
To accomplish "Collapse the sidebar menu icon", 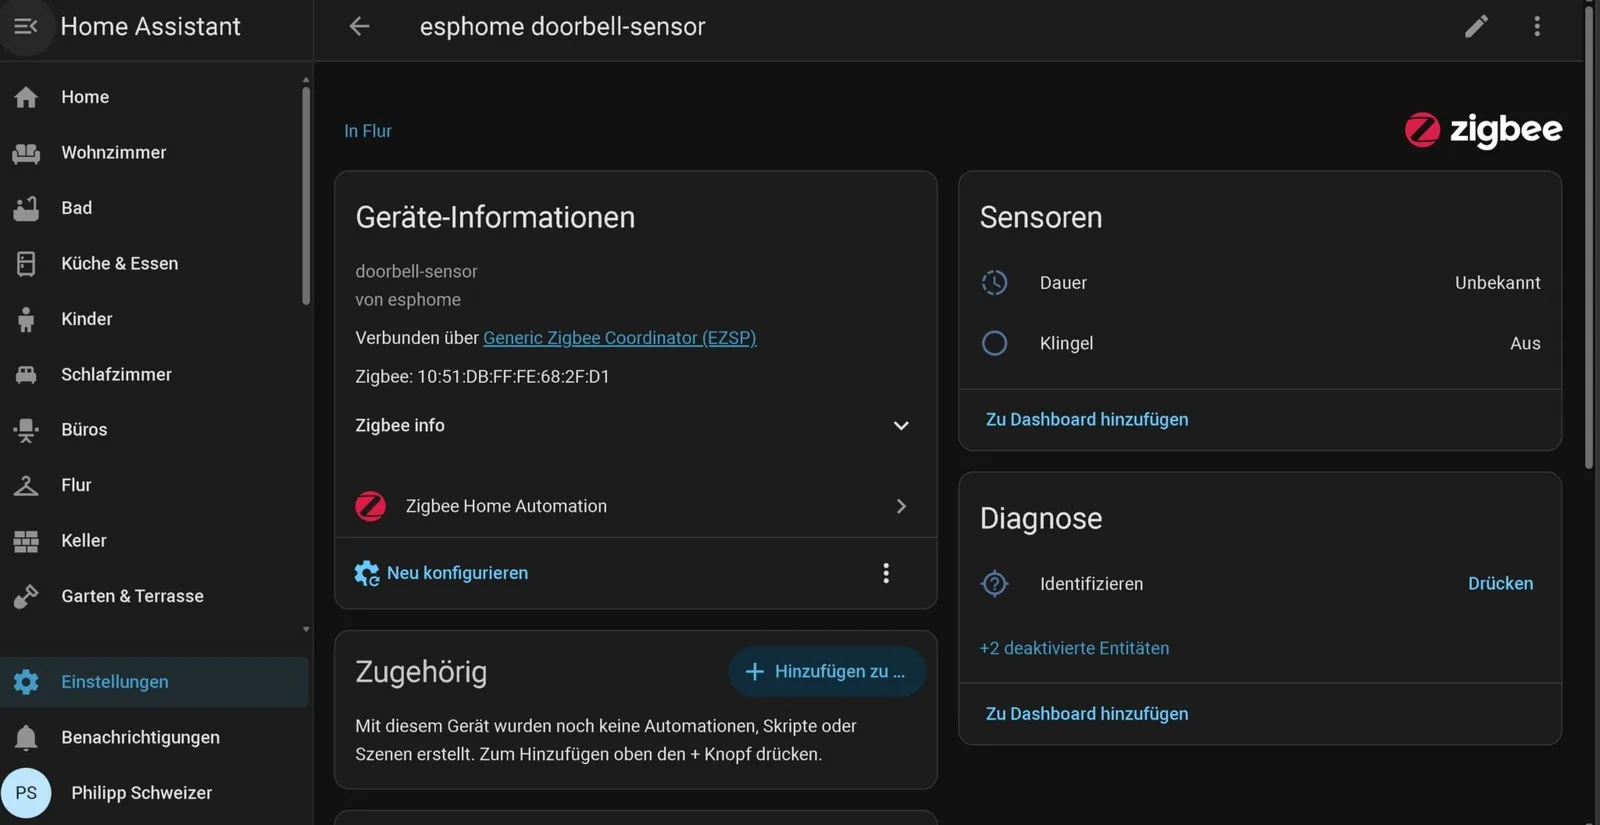I will coord(26,26).
